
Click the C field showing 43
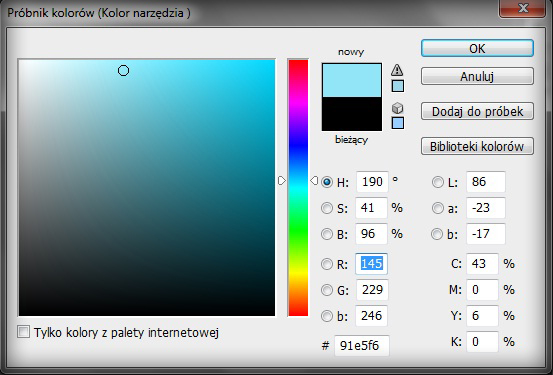482,264
